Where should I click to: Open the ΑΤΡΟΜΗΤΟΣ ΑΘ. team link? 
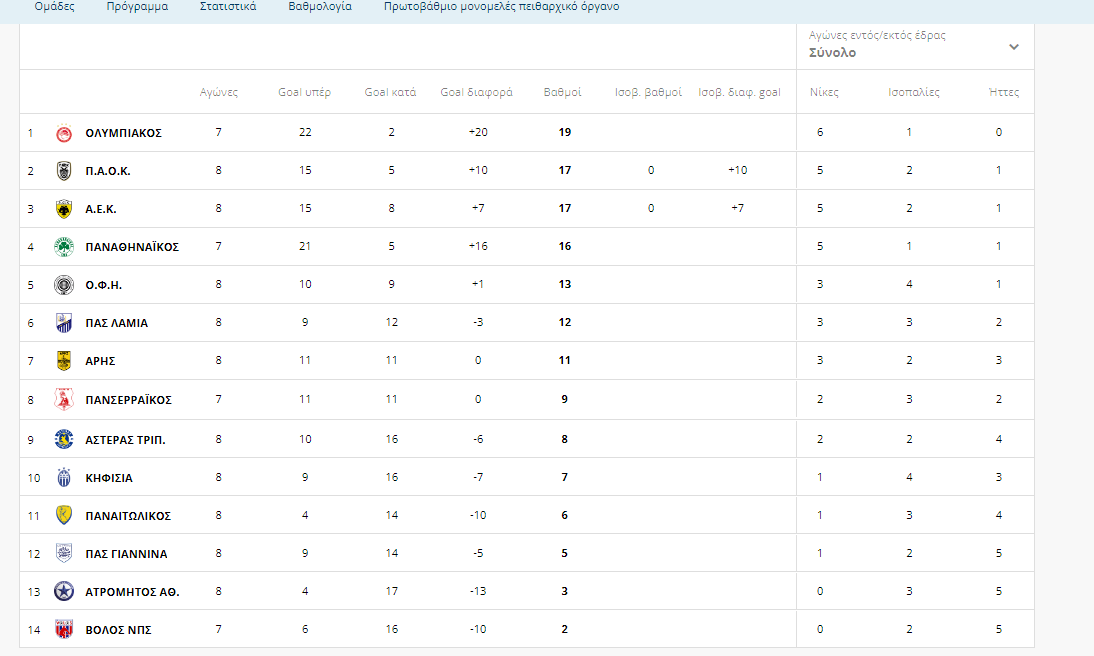point(132,591)
